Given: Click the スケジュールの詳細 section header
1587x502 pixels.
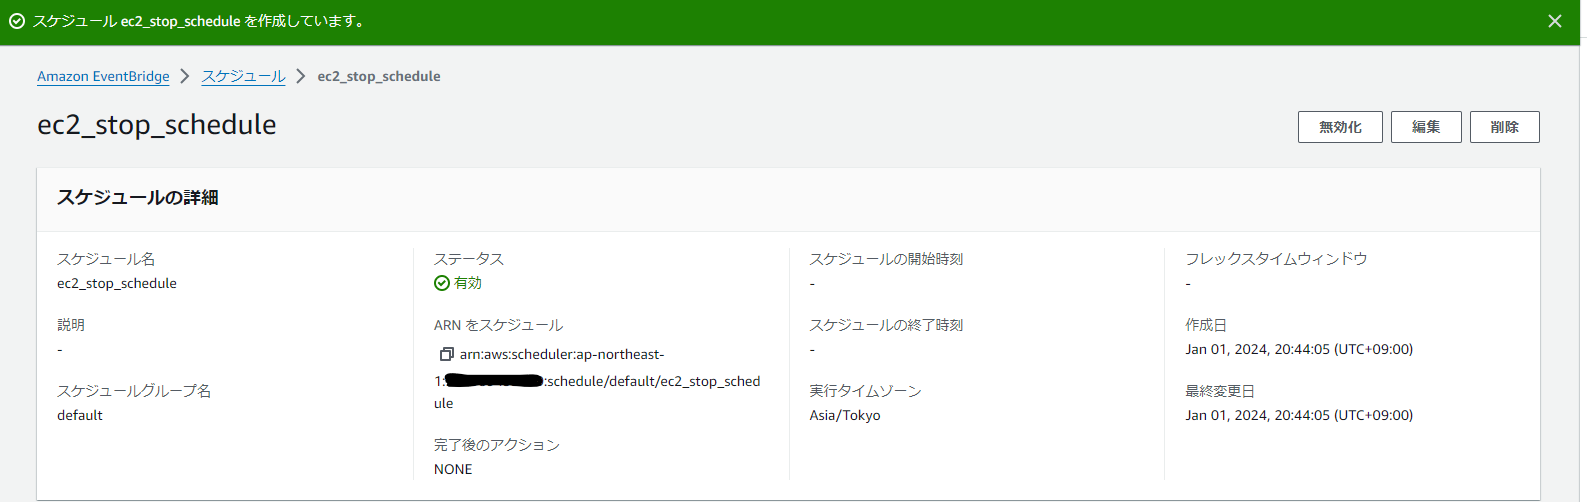Looking at the screenshot, I should (x=137, y=198).
